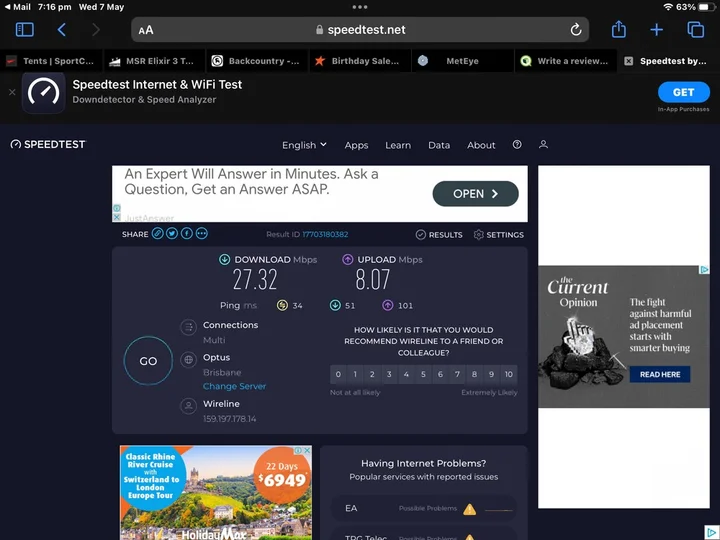Switch to the MetEye tab
The image size is (720, 540).
click(461, 61)
